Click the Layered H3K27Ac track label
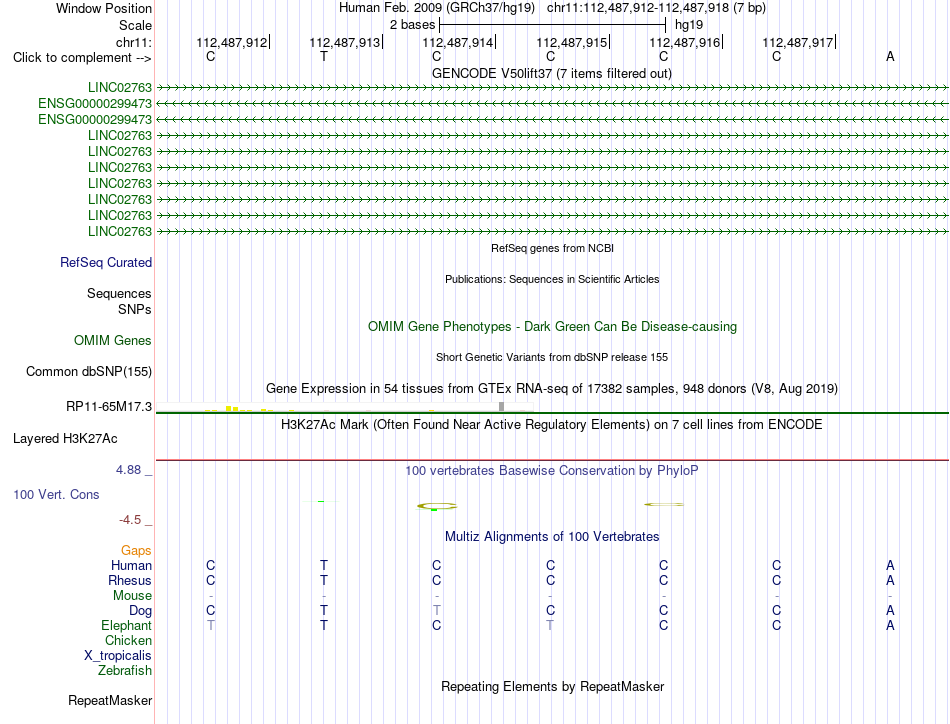The height and width of the screenshot is (724, 950). (65, 439)
